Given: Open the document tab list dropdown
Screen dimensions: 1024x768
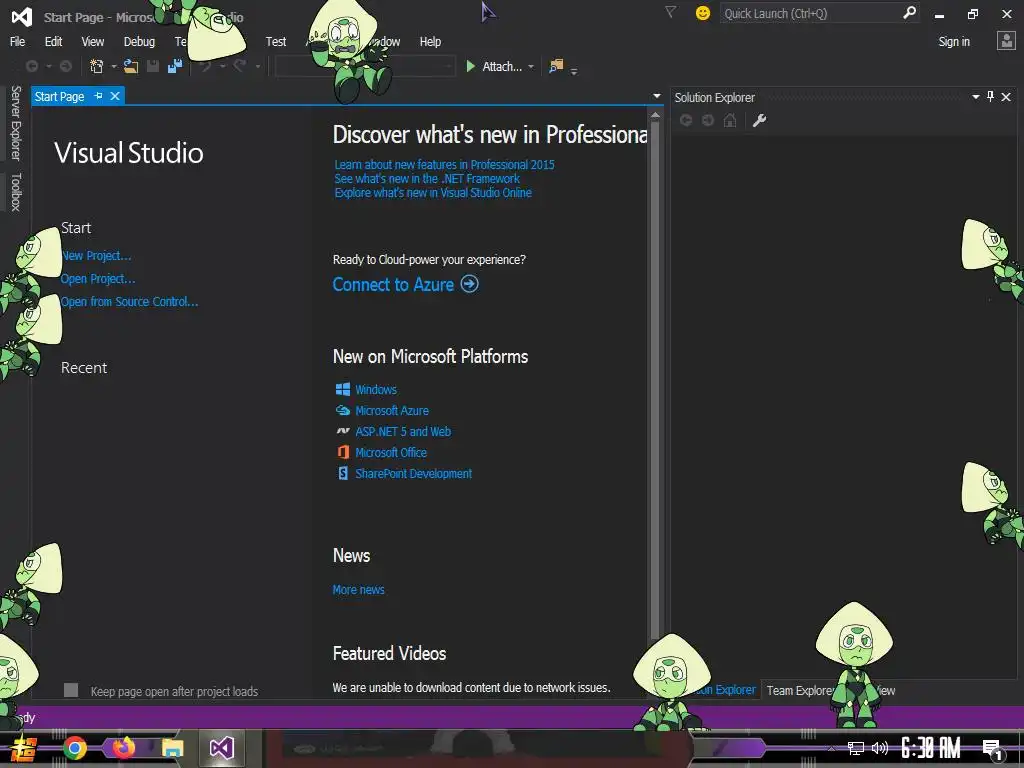Looking at the screenshot, I should point(656,96).
